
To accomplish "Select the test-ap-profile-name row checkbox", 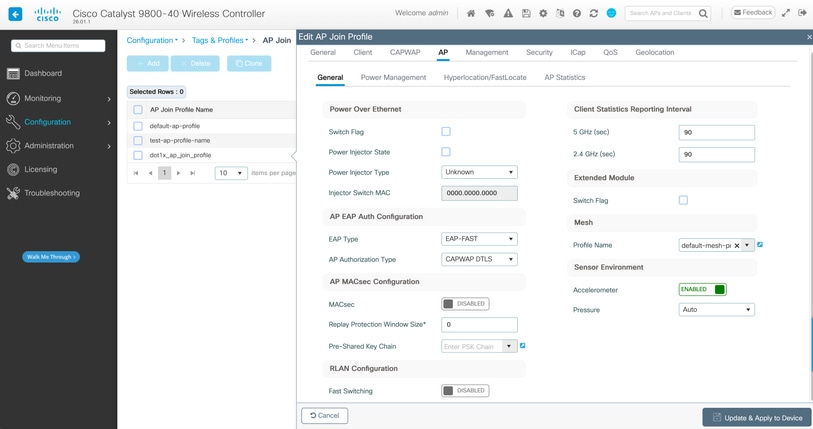I will click(x=138, y=141).
